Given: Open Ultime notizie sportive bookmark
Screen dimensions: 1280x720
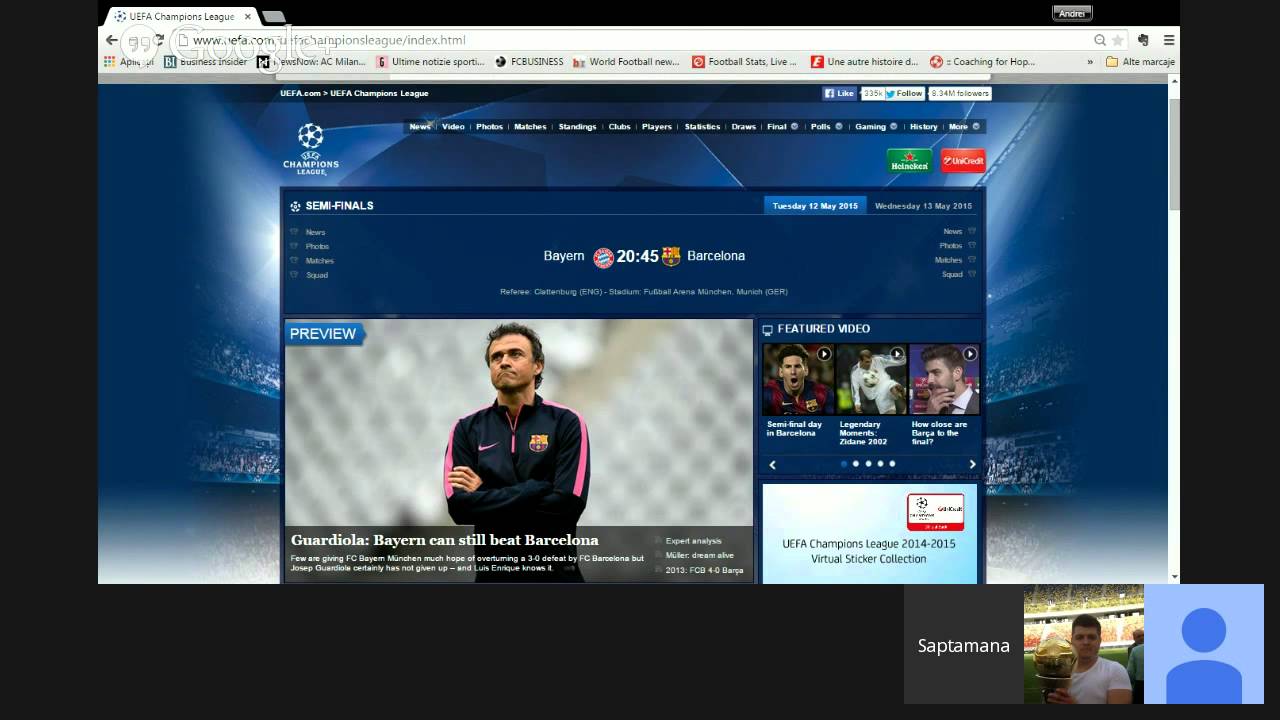Looking at the screenshot, I should point(430,61).
